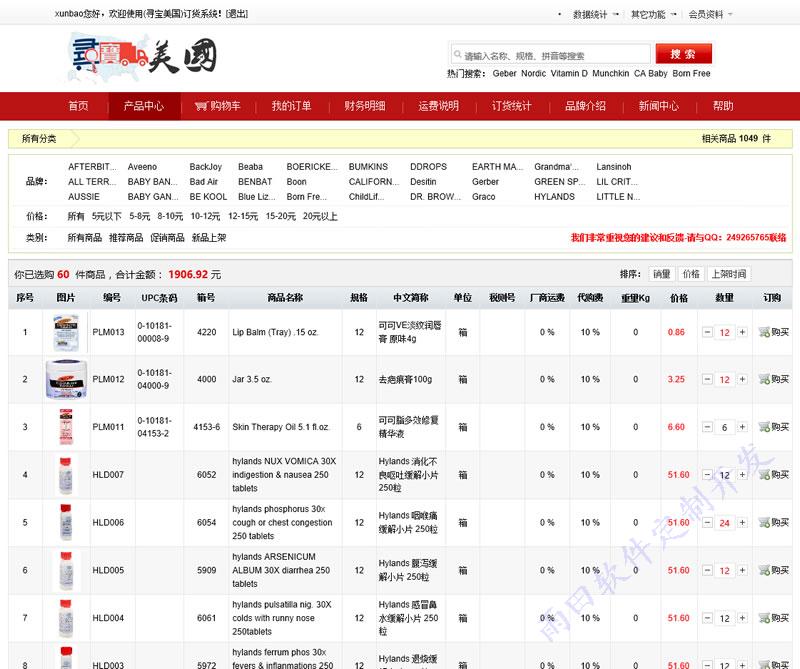Open the shopping cart 购物车 tab

pos(218,106)
